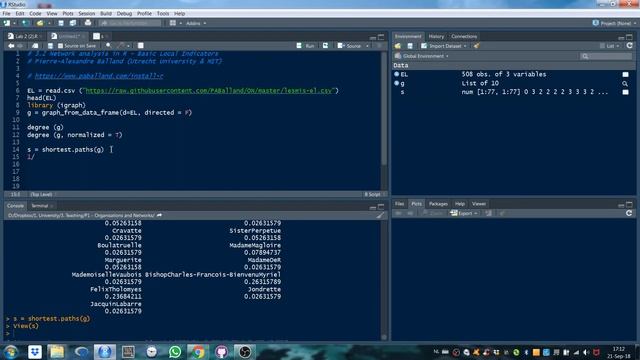Click the Clear Console broom icon

click(380, 215)
